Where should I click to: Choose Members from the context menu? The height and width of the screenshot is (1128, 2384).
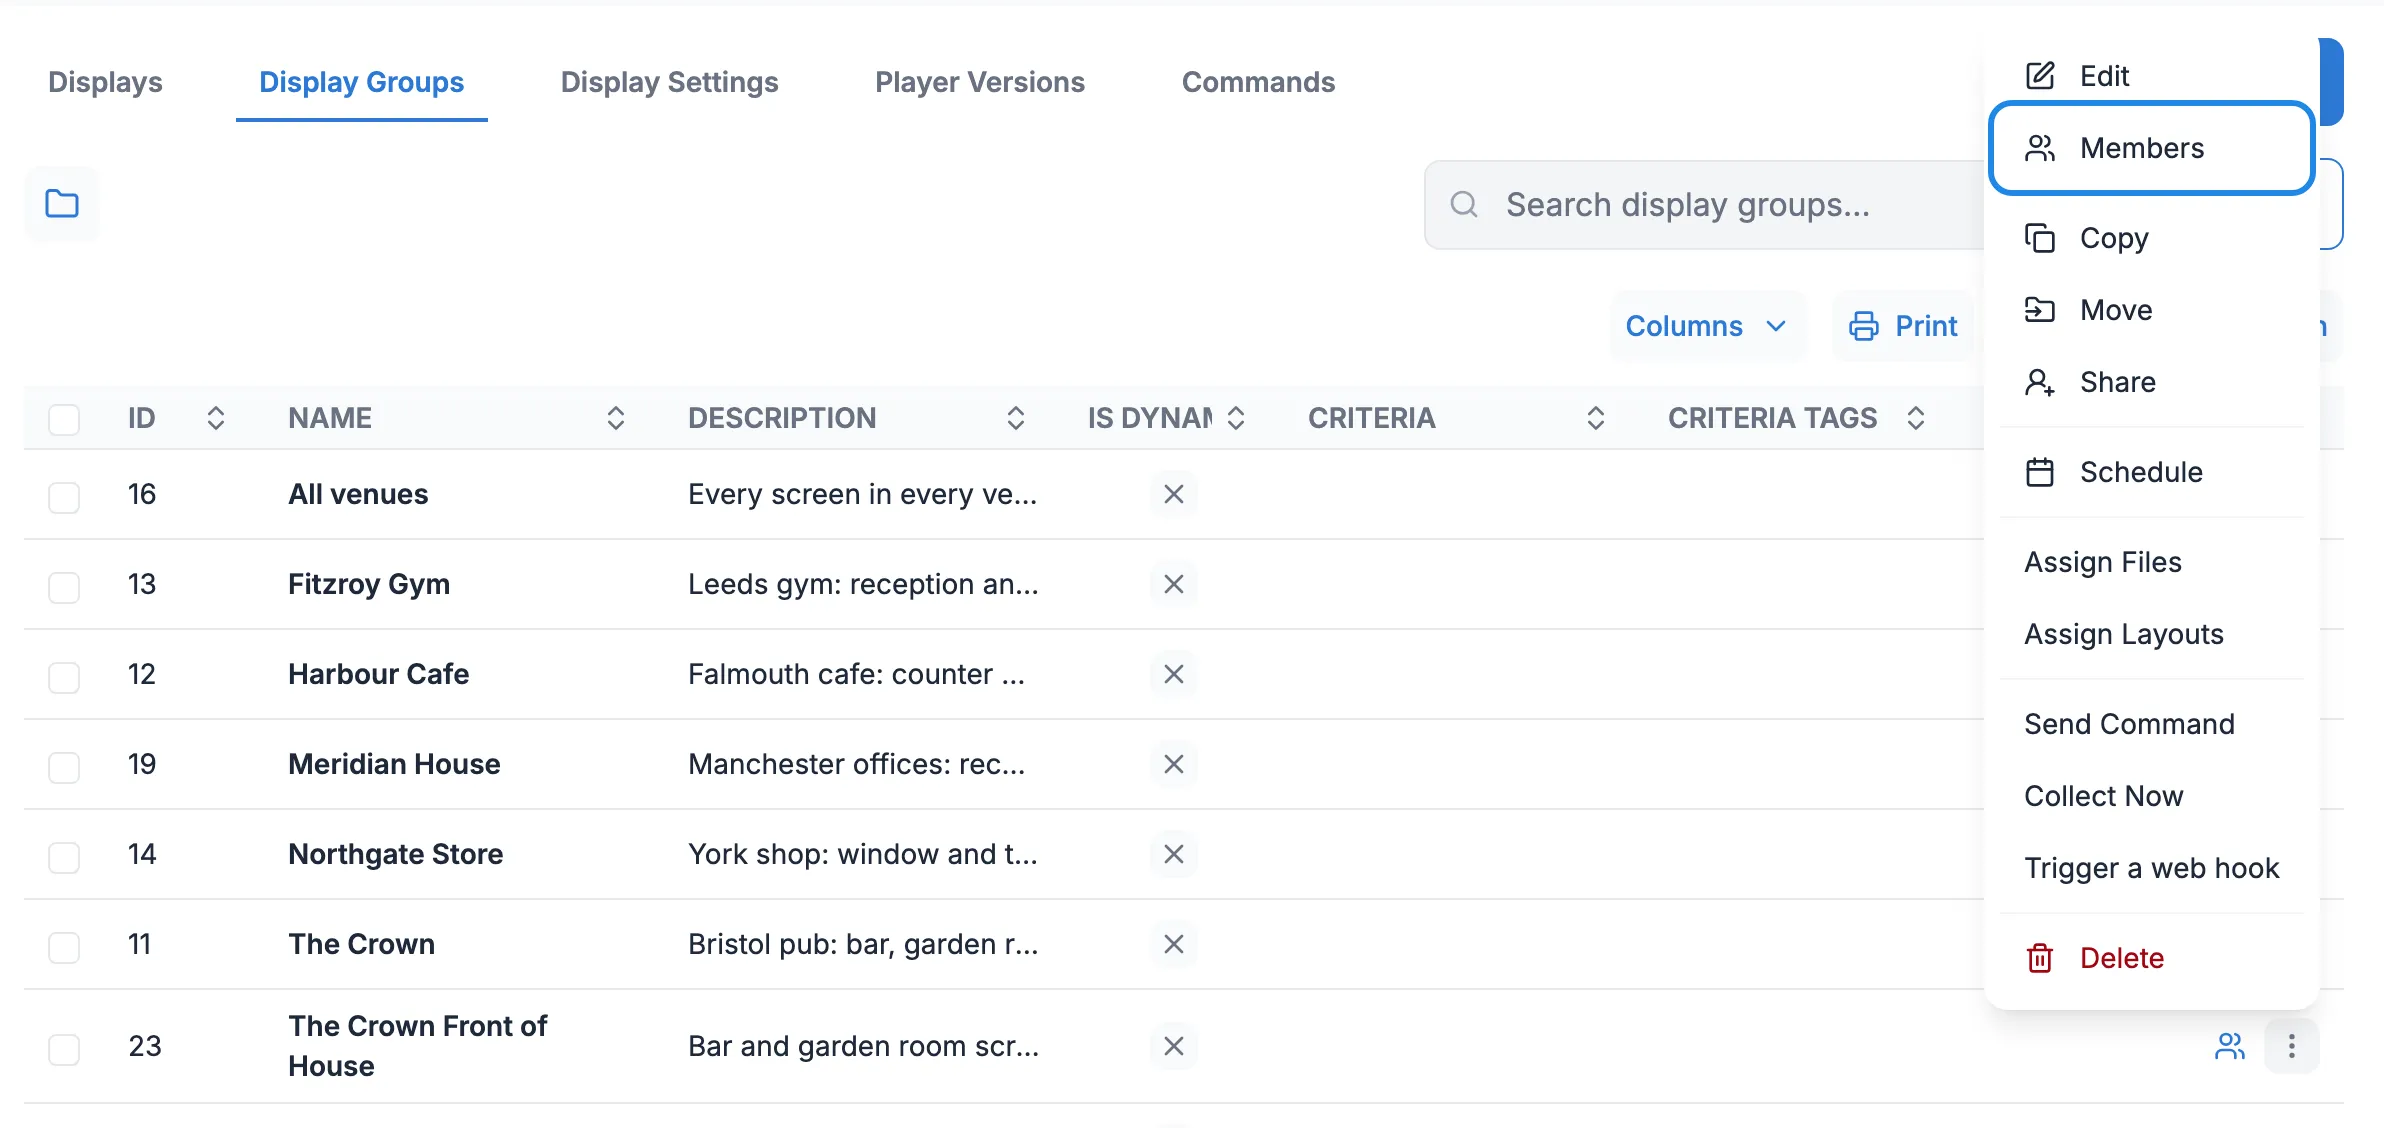(x=2152, y=148)
